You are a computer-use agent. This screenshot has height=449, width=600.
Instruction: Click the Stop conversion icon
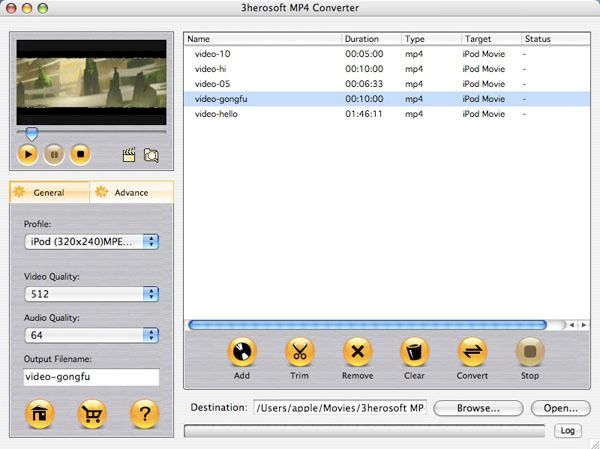[530, 351]
